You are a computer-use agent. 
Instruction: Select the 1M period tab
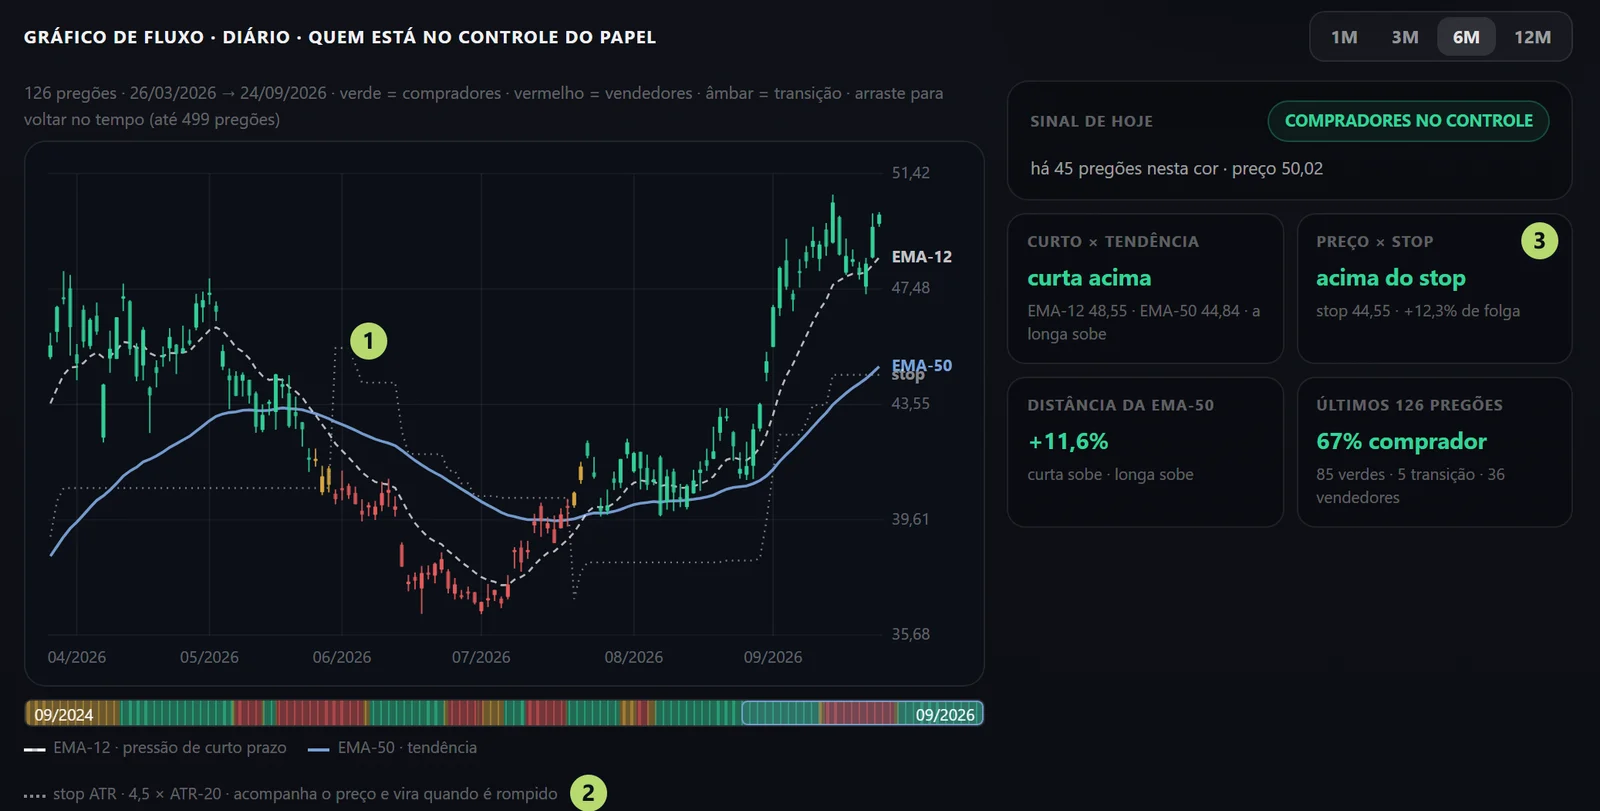(1344, 37)
